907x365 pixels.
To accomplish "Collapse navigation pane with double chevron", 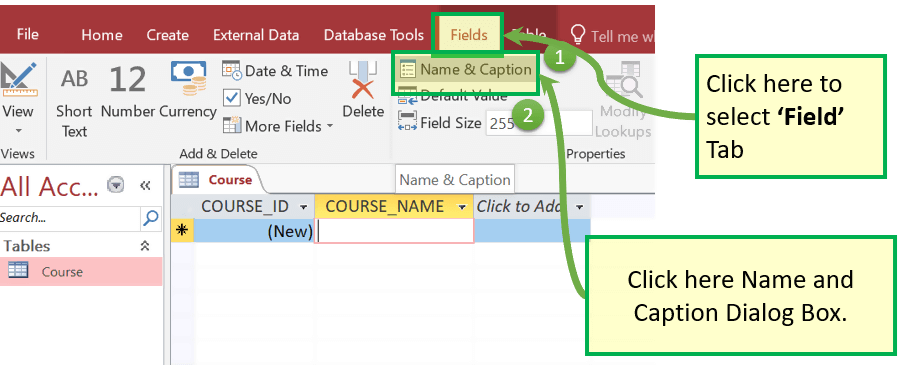I will click(145, 185).
